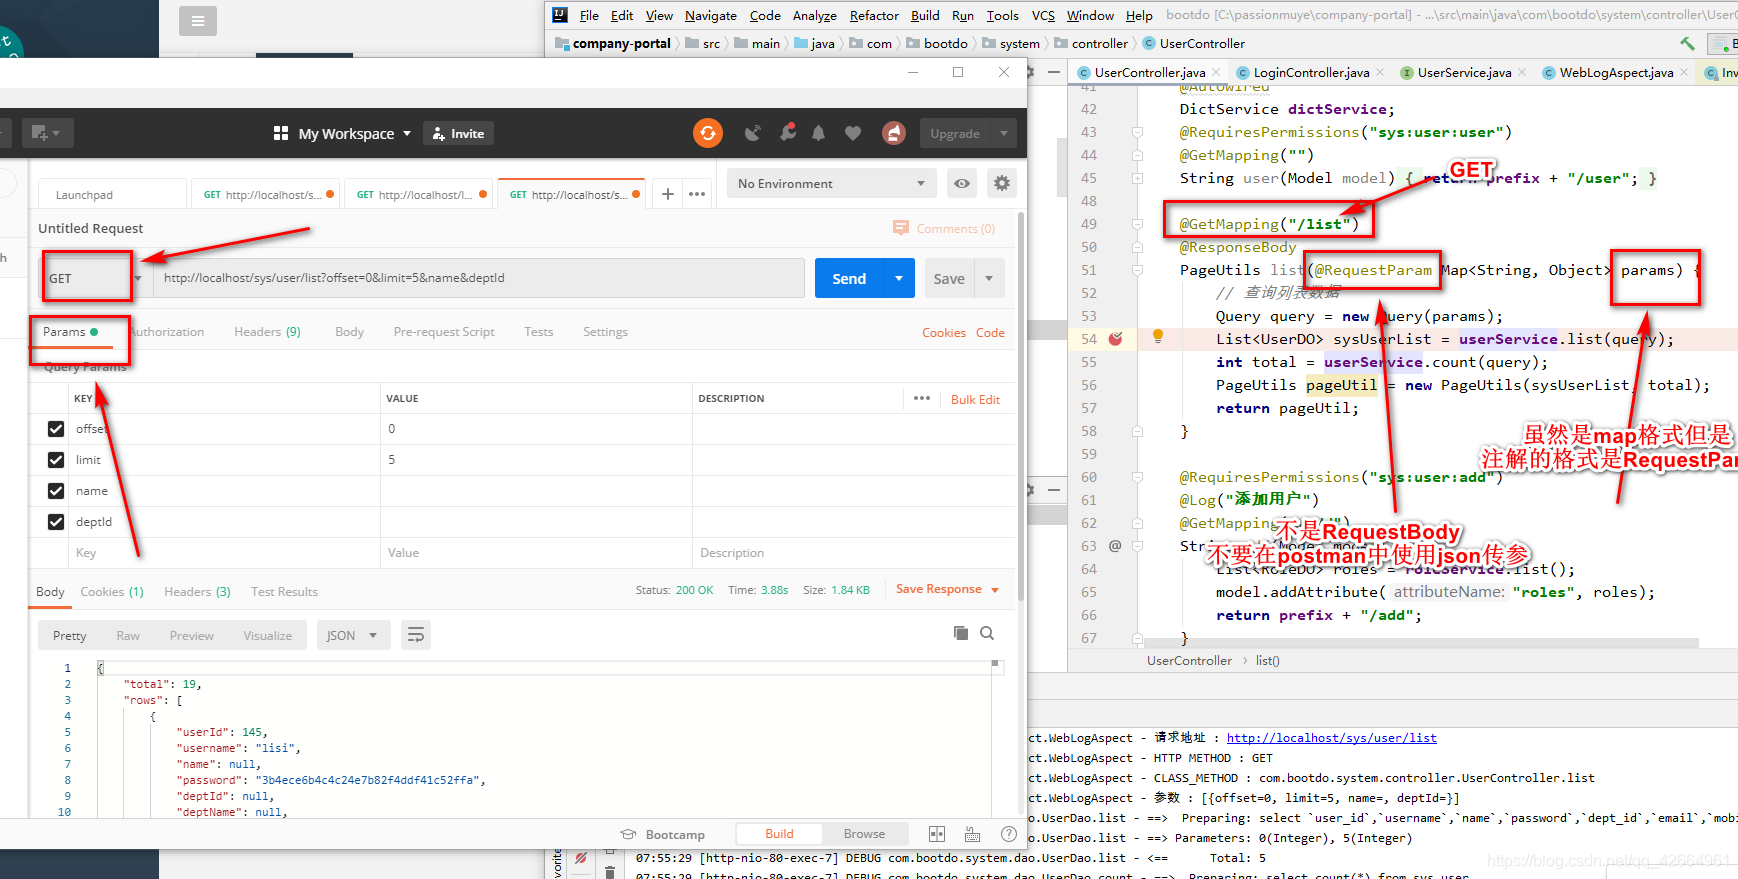The height and width of the screenshot is (879, 1738).
Task: Open help icon in Postman status bar
Action: [1009, 834]
